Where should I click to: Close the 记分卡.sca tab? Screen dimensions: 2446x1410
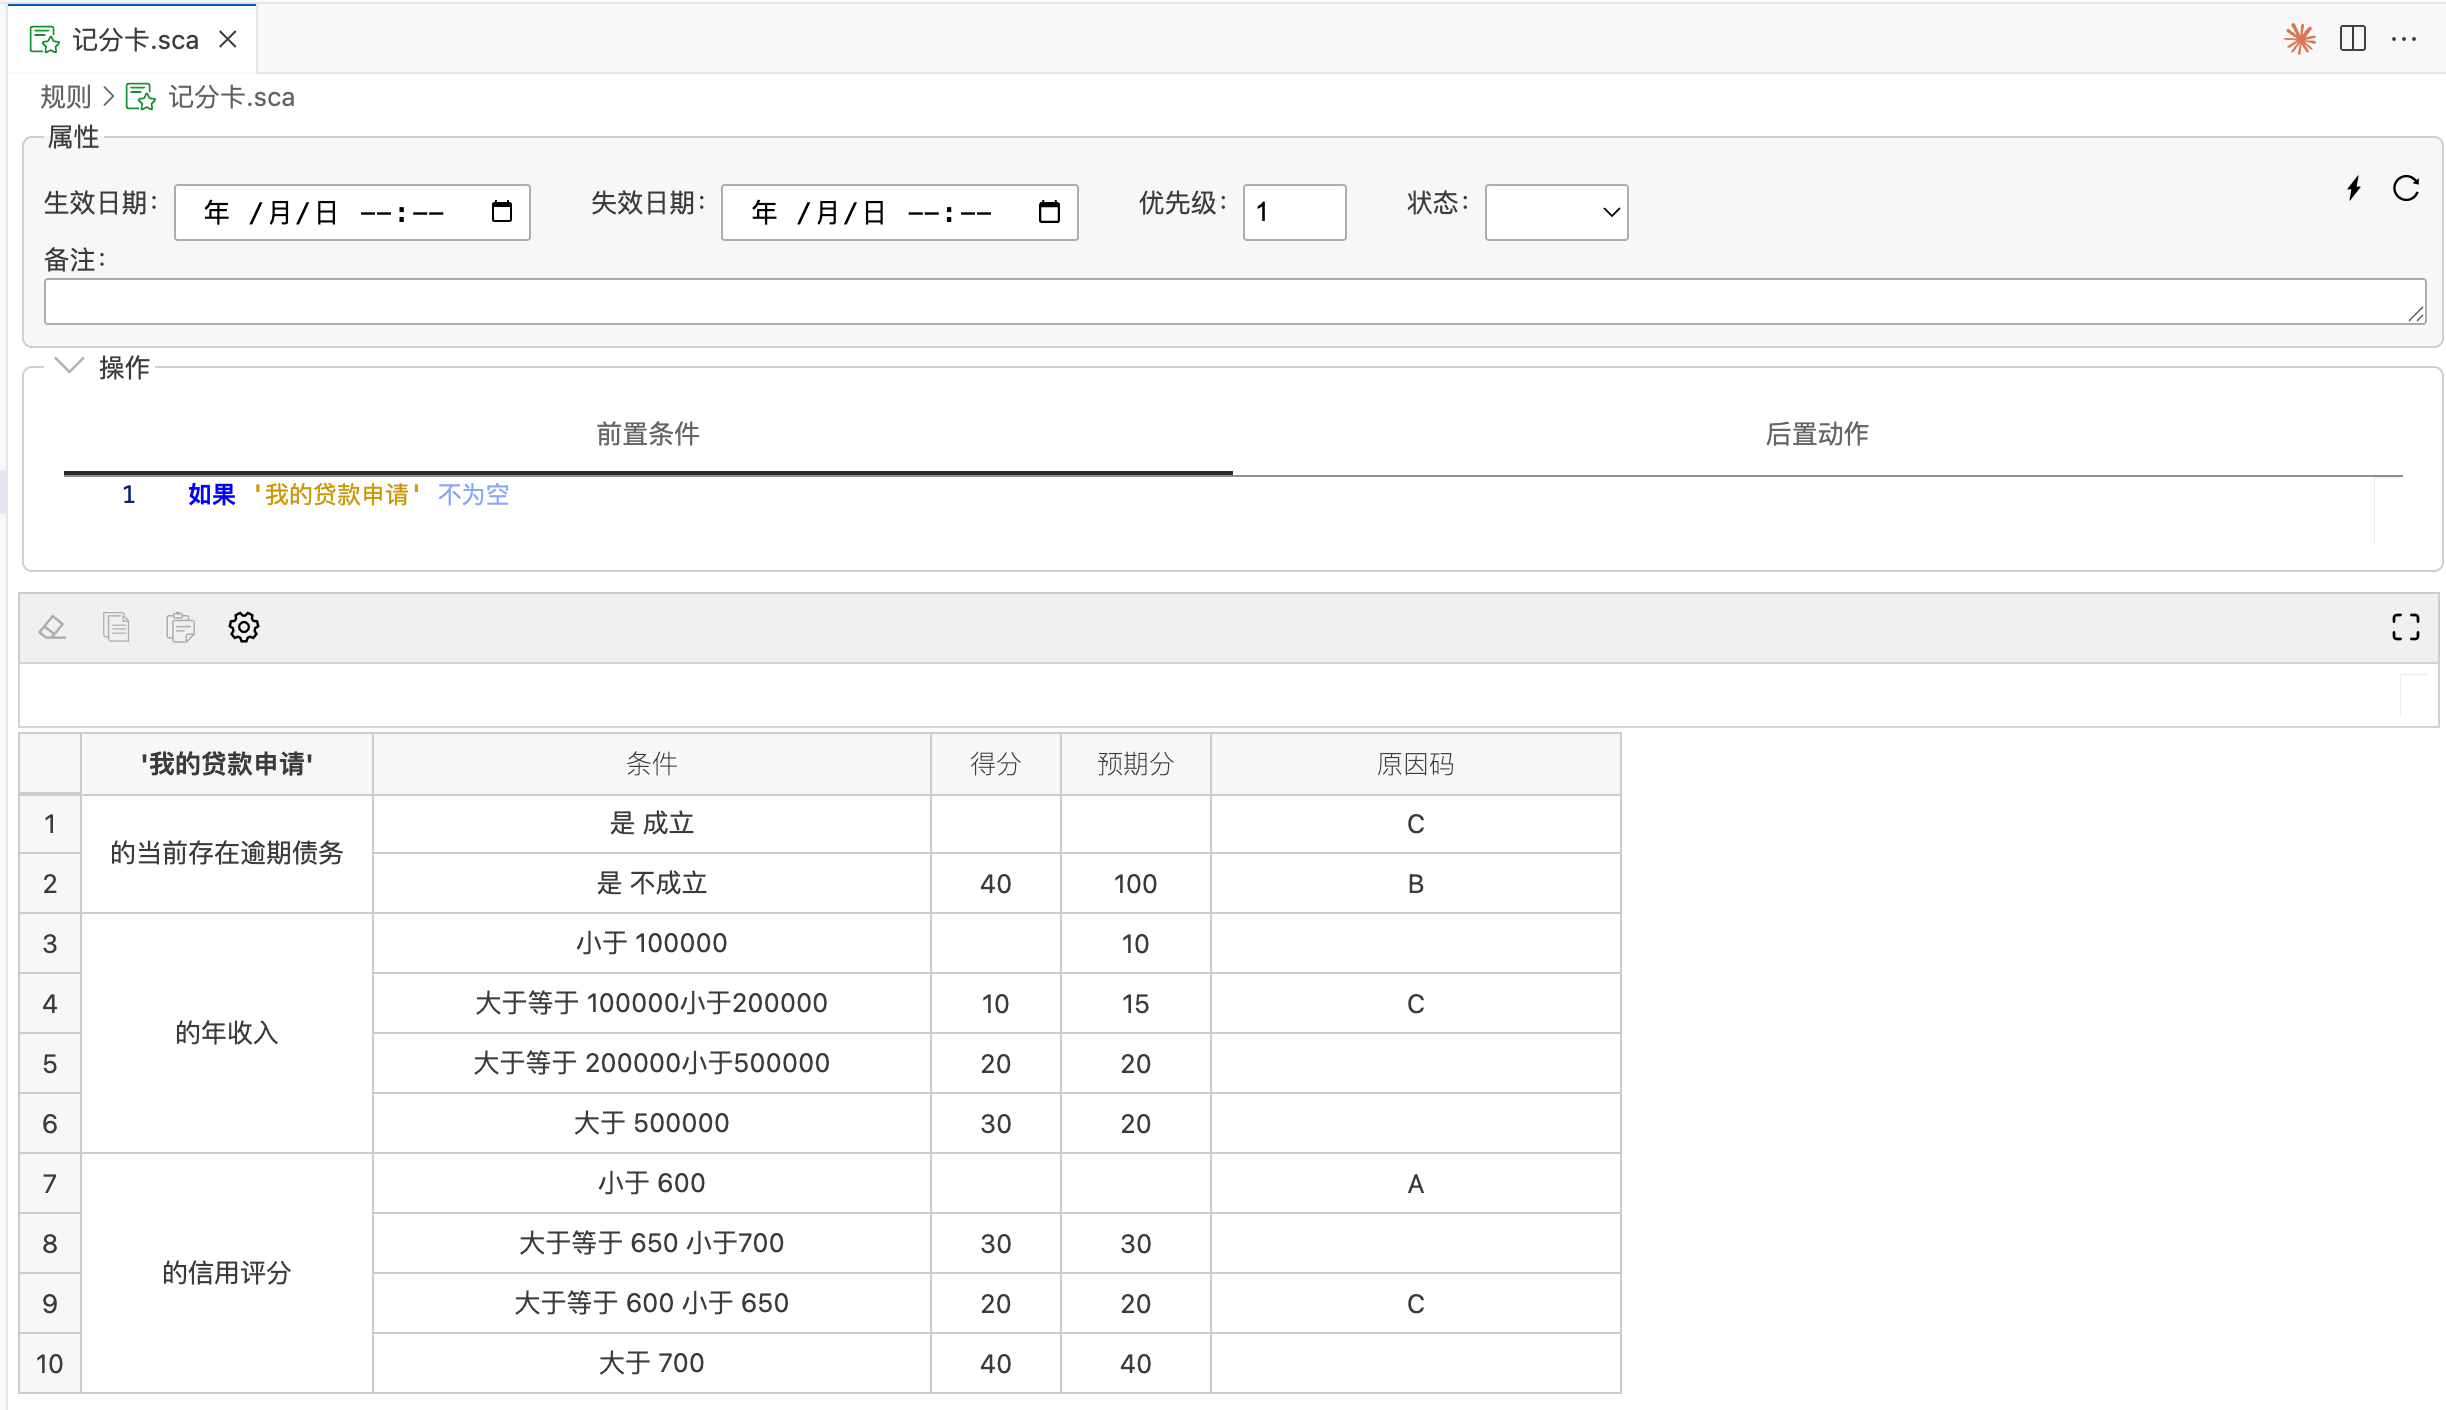pyautogui.click(x=228, y=39)
